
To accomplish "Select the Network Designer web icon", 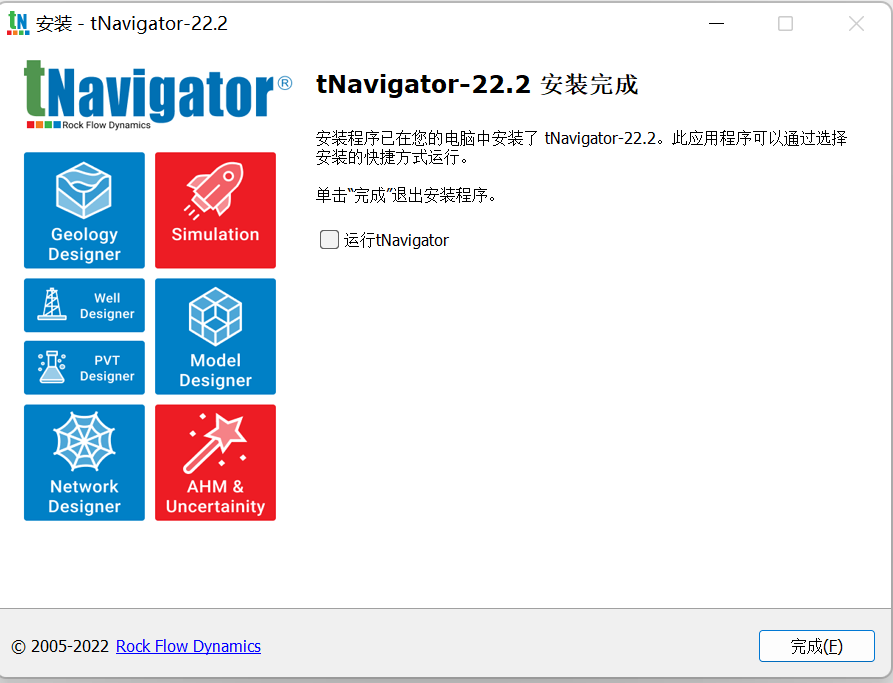I will click(x=84, y=462).
